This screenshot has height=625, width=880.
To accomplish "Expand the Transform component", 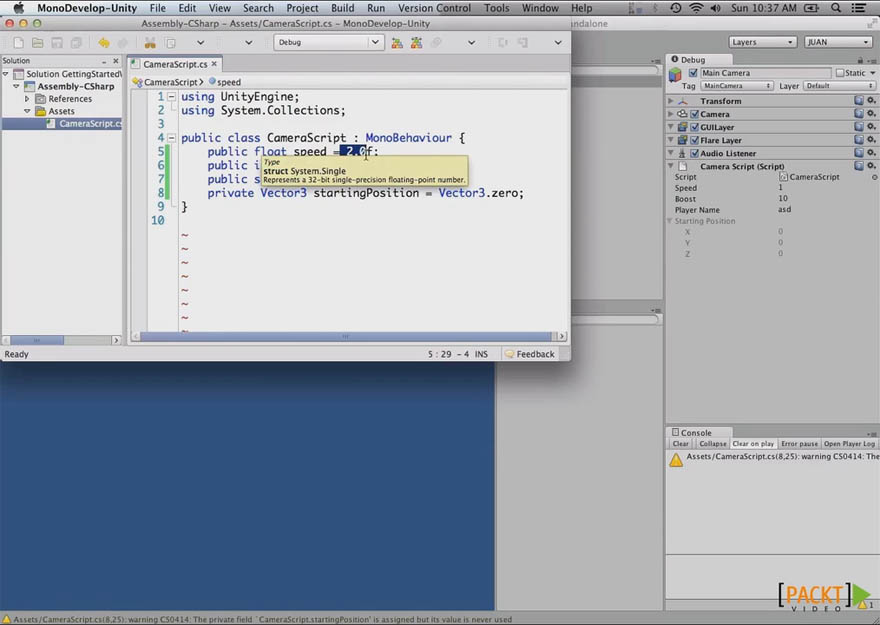I will [671, 101].
